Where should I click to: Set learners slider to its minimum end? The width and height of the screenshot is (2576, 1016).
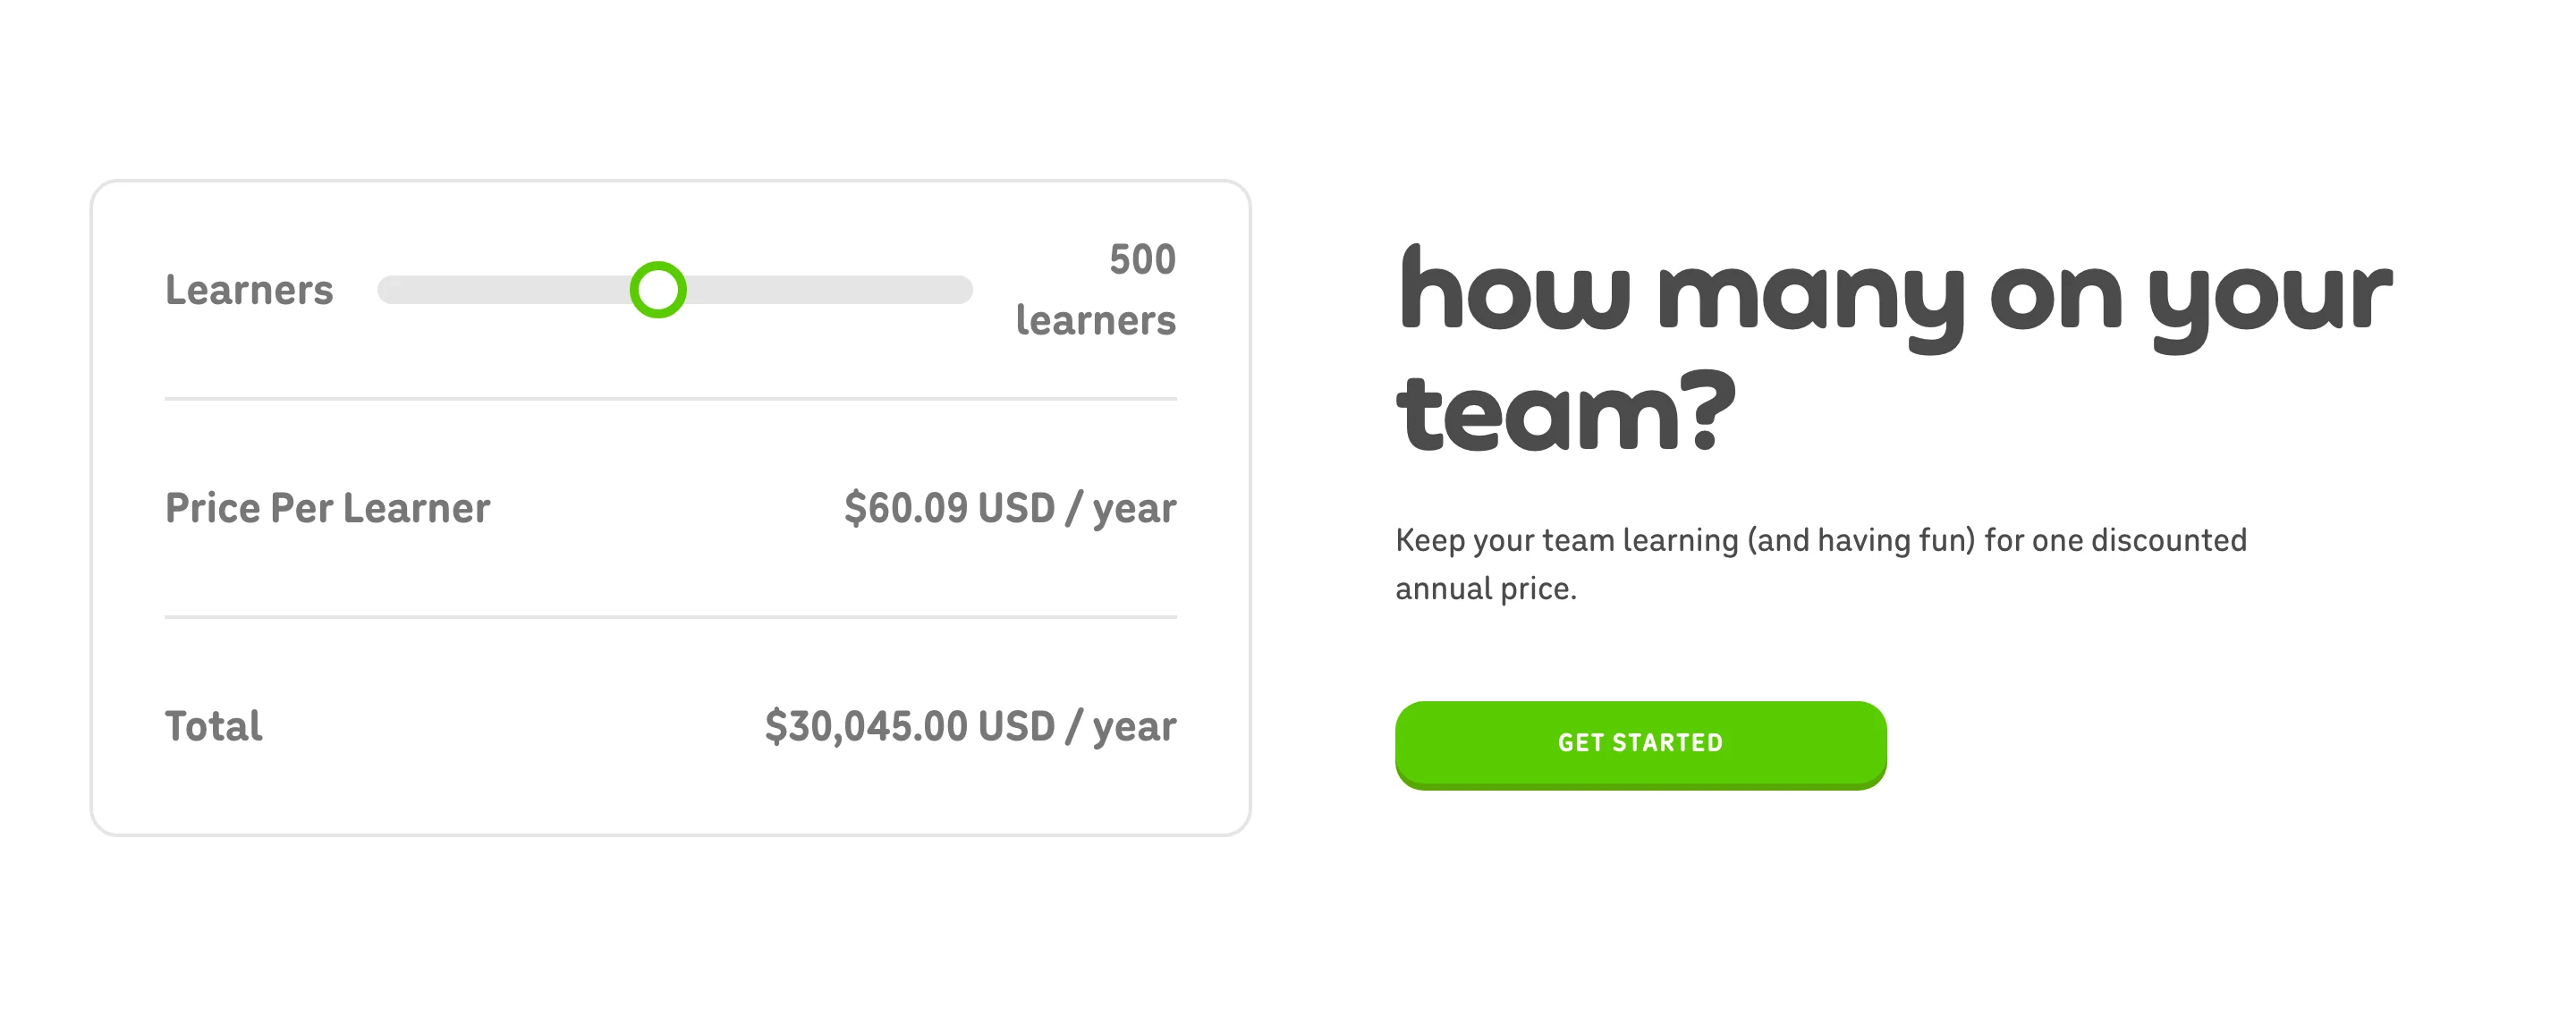coord(383,290)
